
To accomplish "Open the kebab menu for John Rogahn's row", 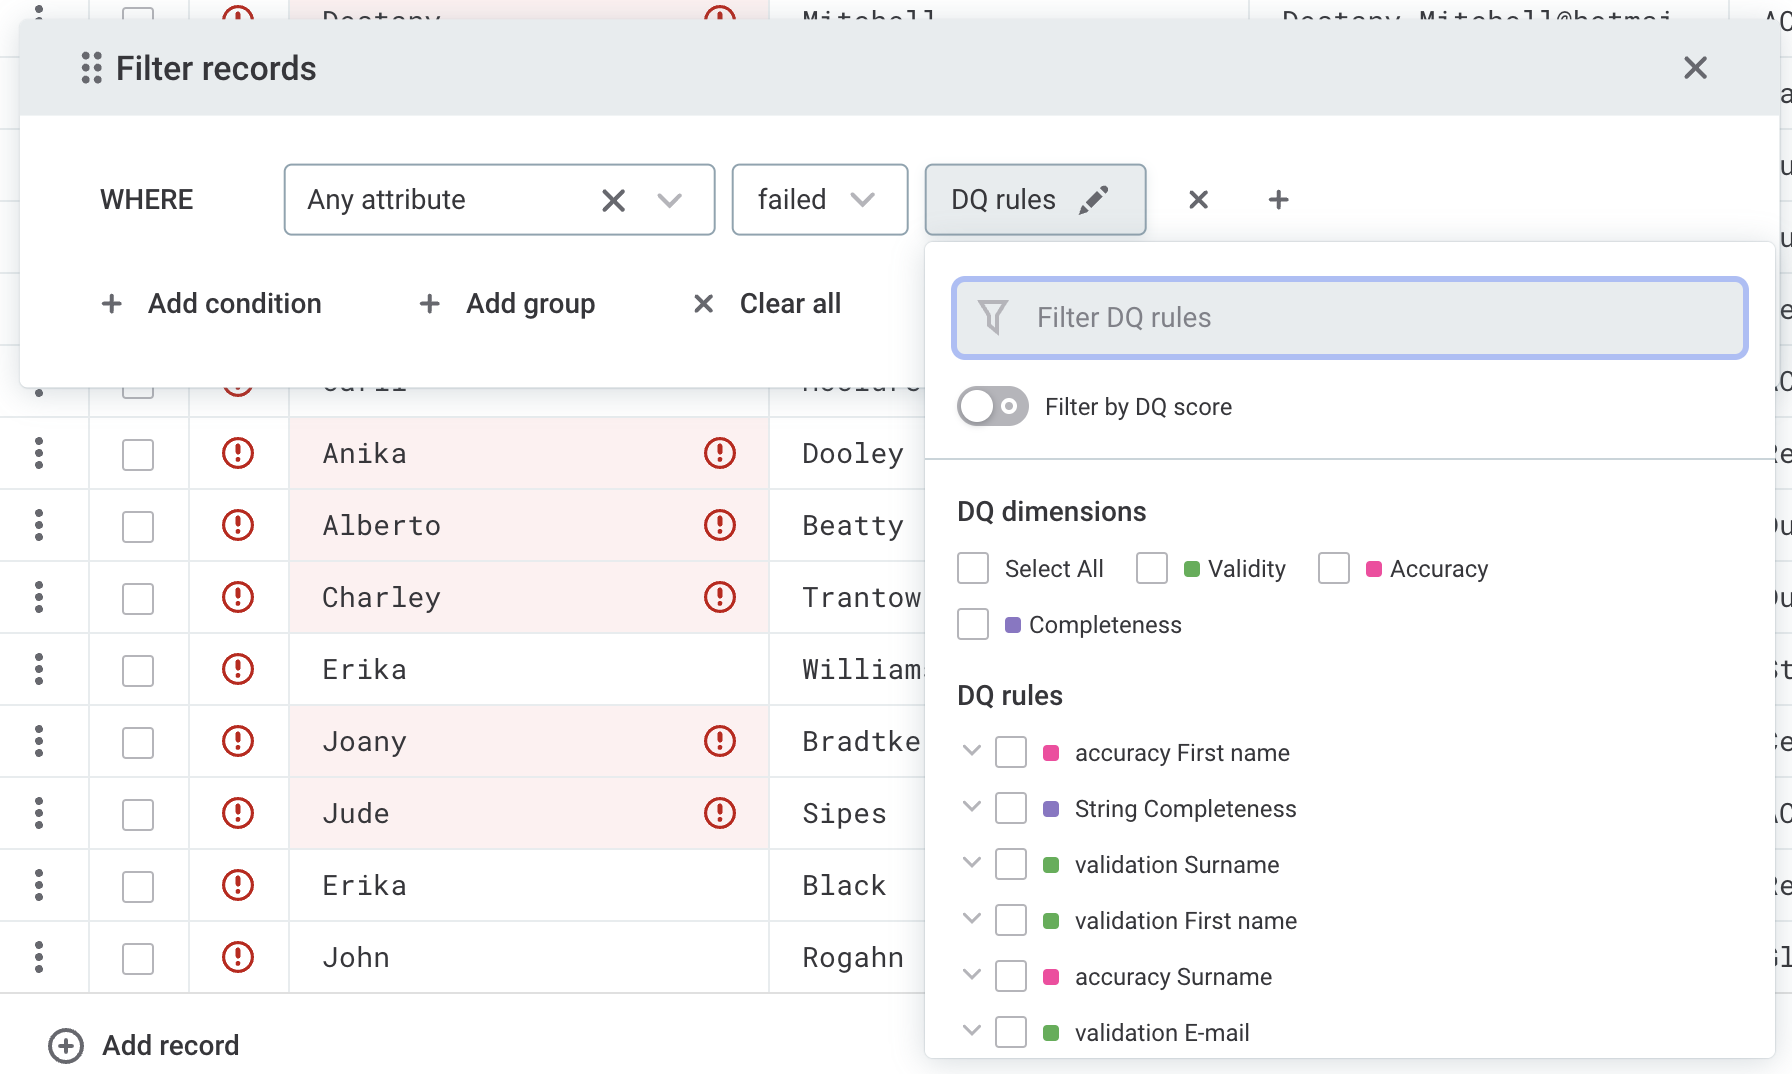I will coord(39,957).
